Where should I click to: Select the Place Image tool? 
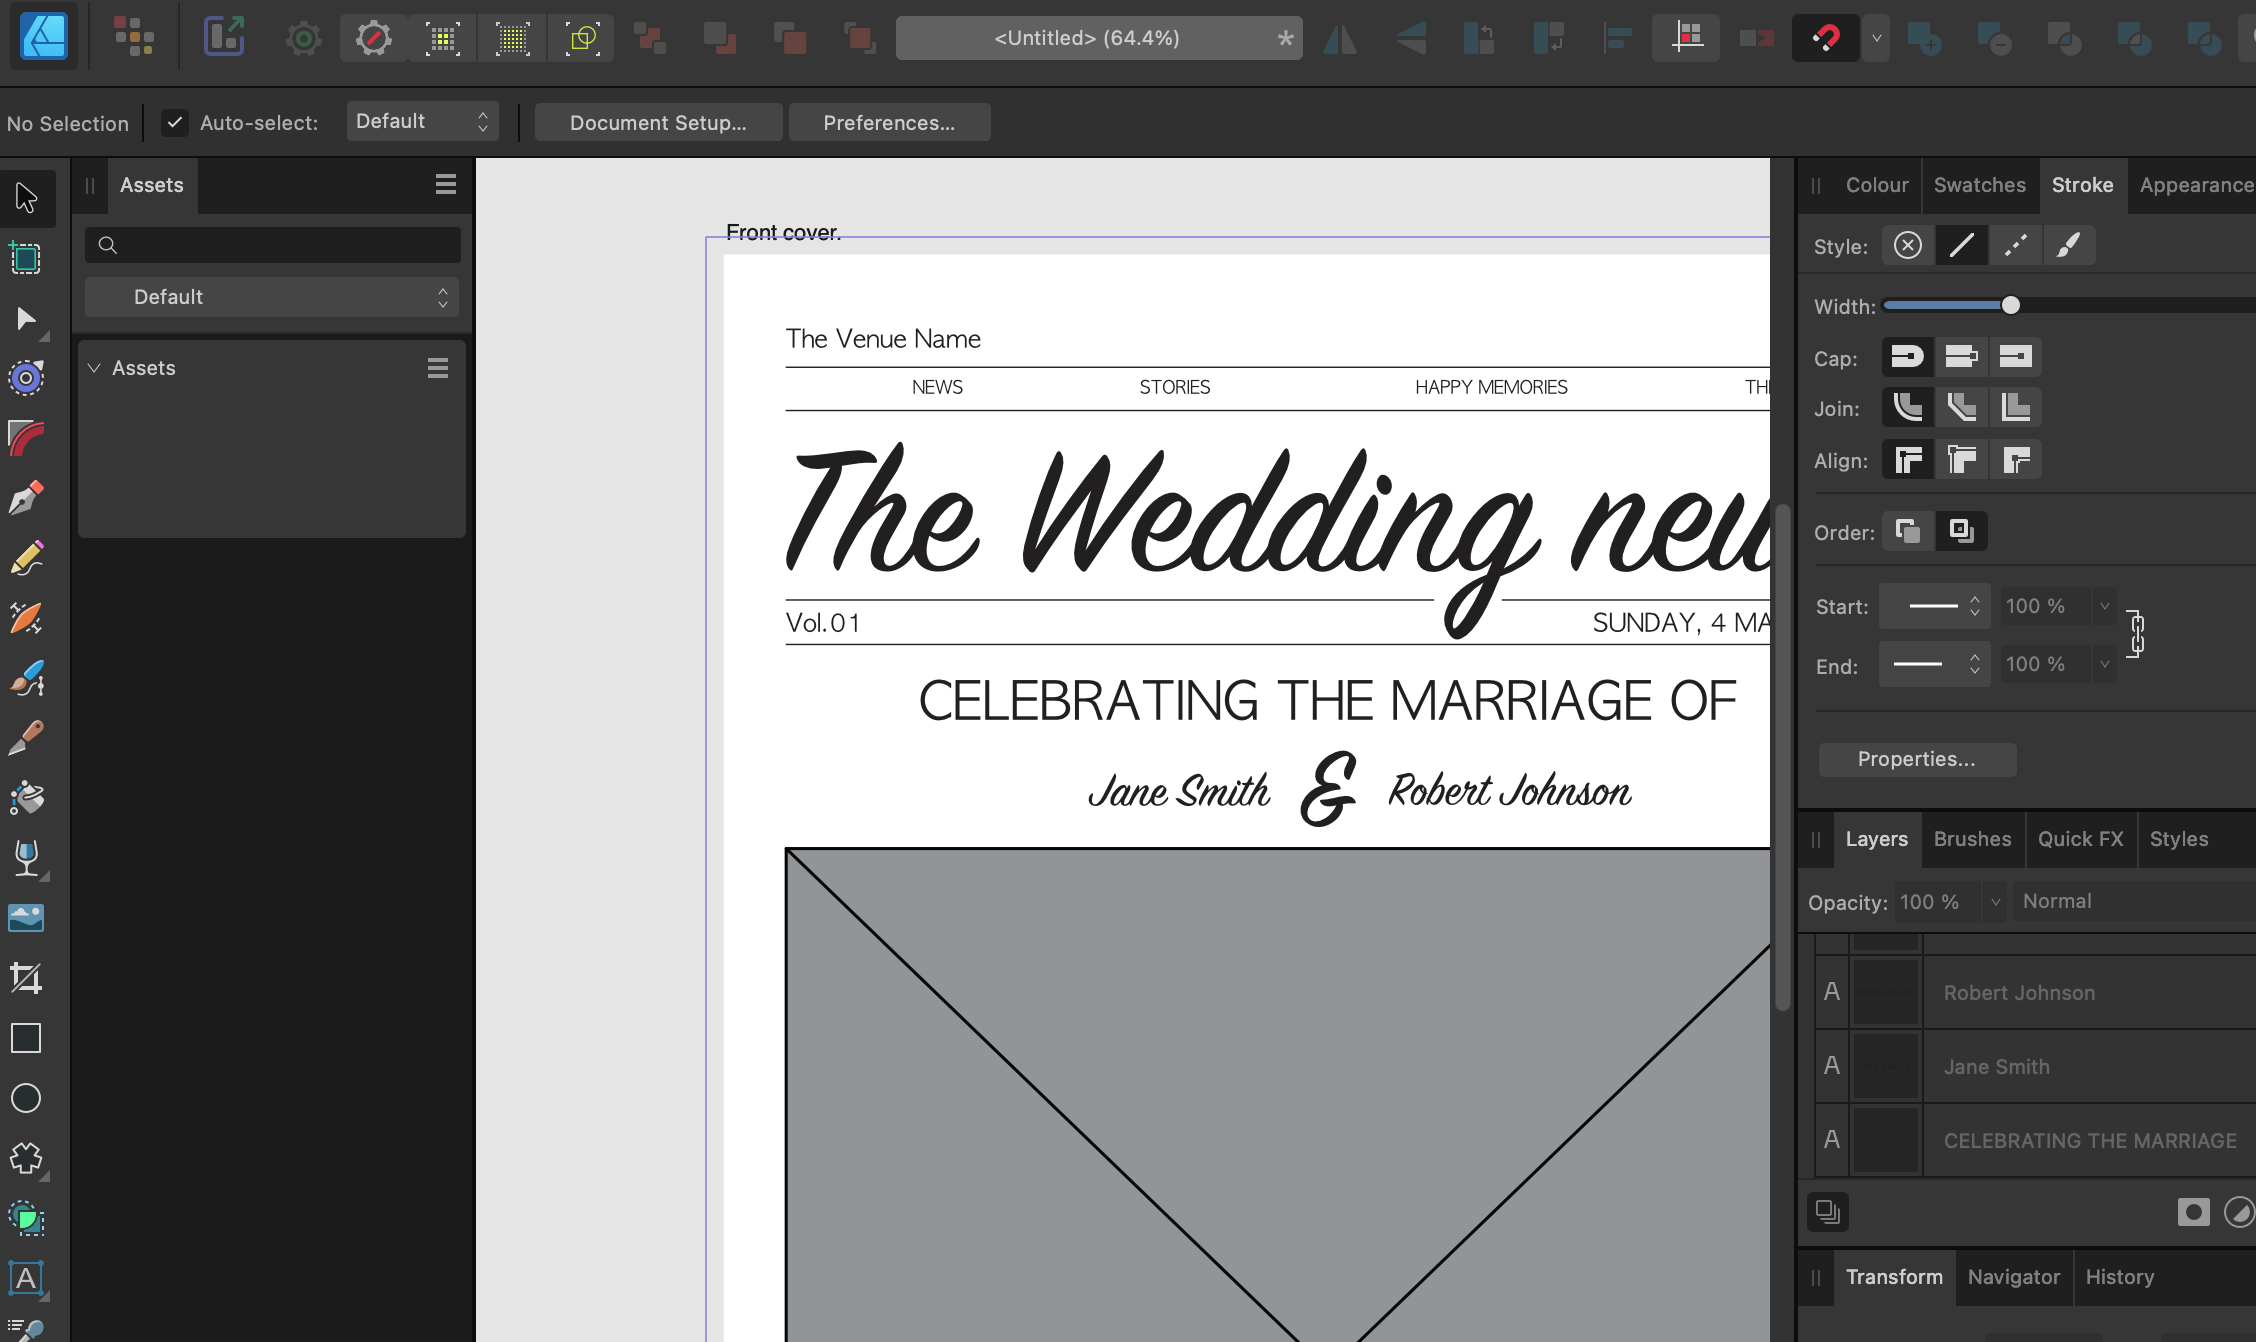pyautogui.click(x=26, y=918)
